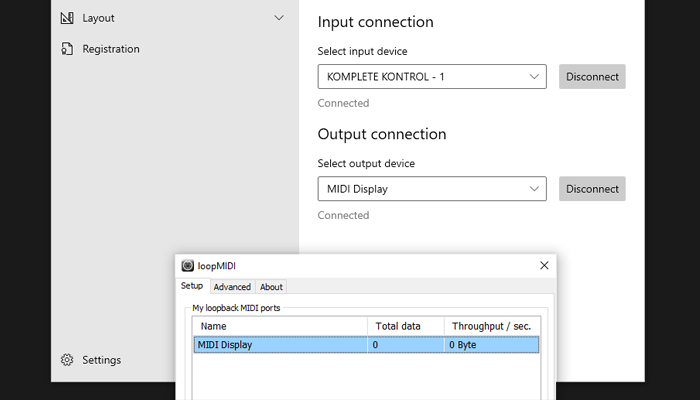Disconnect the KOMPLETE KONTROL input device
This screenshot has height=400, width=700.
(x=592, y=76)
